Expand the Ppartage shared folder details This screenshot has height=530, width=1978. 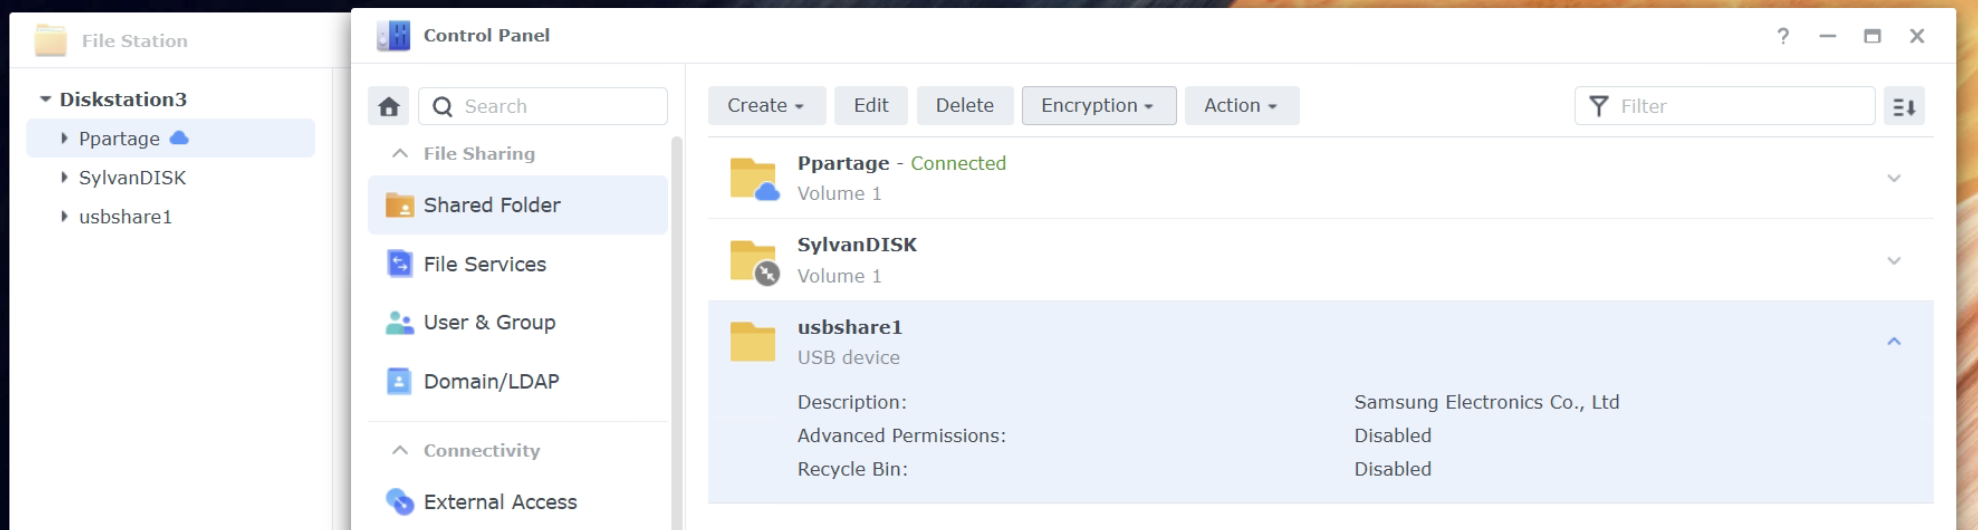point(1893,178)
